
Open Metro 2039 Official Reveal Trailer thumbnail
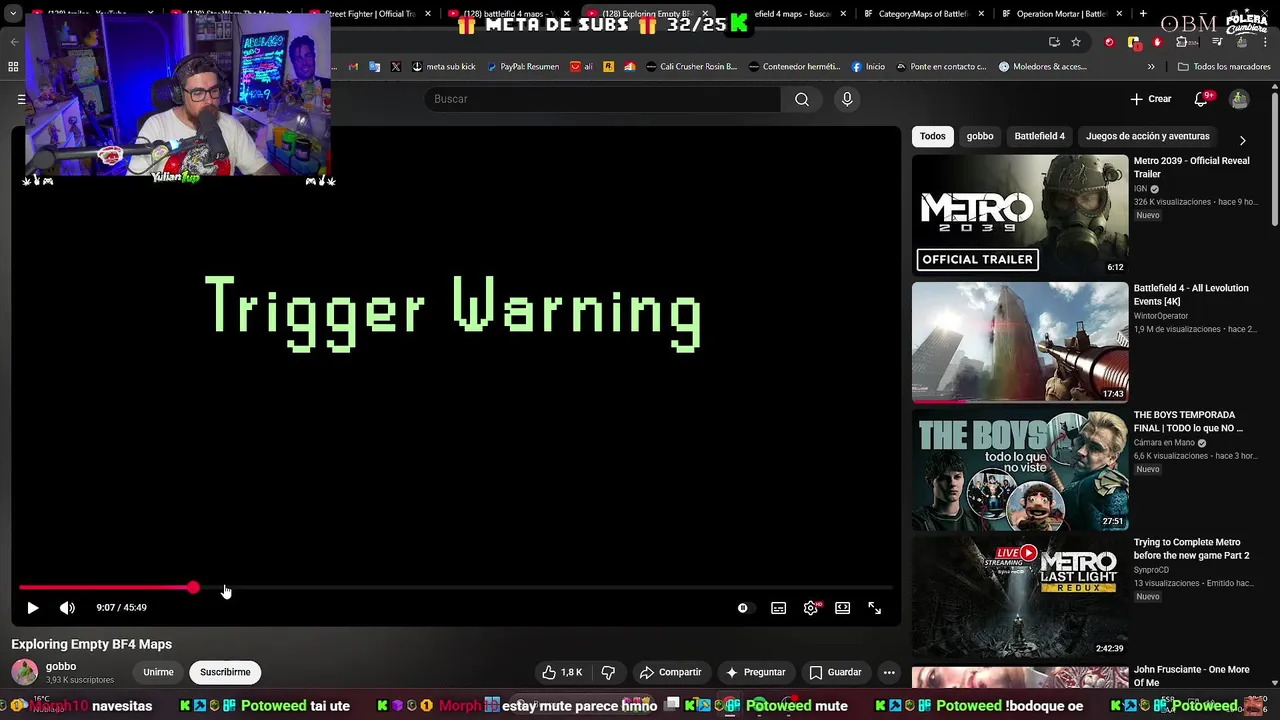pyautogui.click(x=1020, y=215)
